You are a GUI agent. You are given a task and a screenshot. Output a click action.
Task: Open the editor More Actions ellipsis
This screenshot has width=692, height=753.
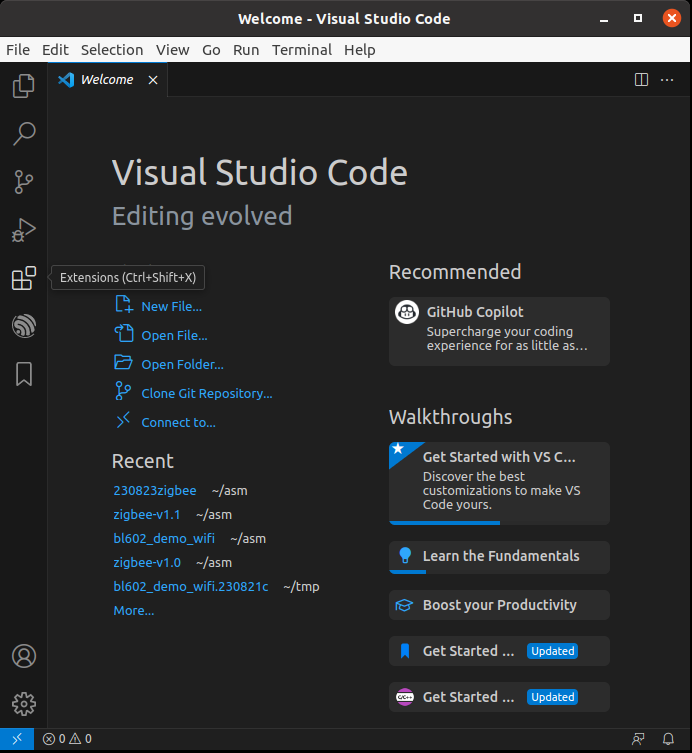667,80
